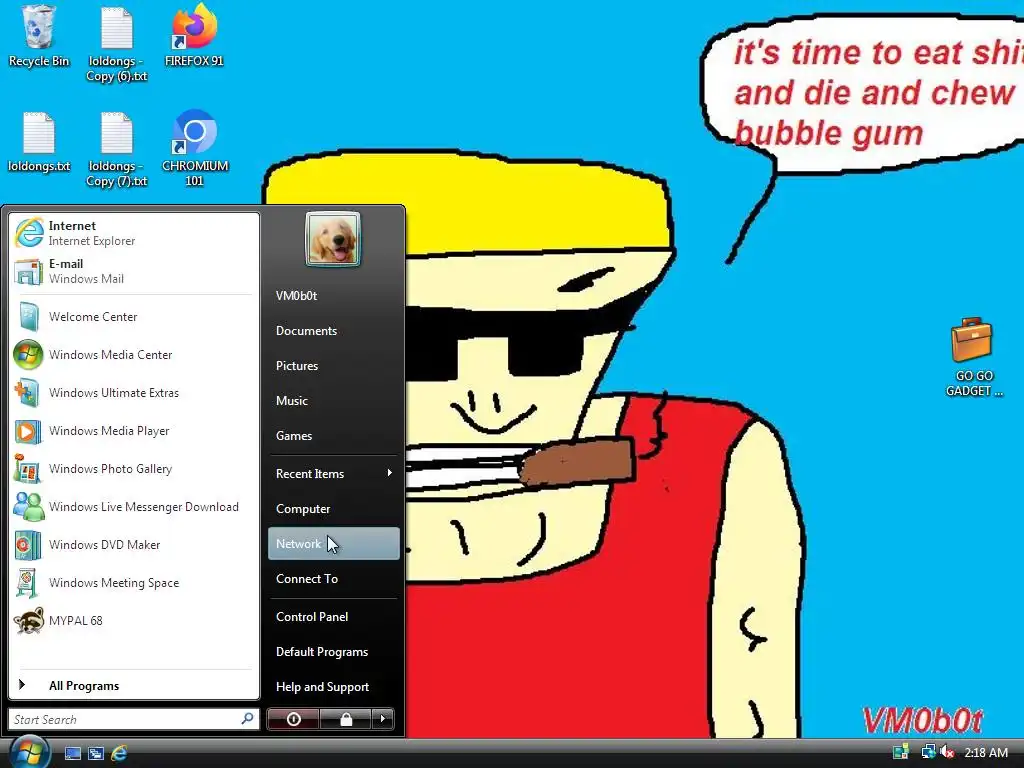The width and height of the screenshot is (1024, 768).
Task: Open shutdown options arrow menu
Action: click(383, 719)
